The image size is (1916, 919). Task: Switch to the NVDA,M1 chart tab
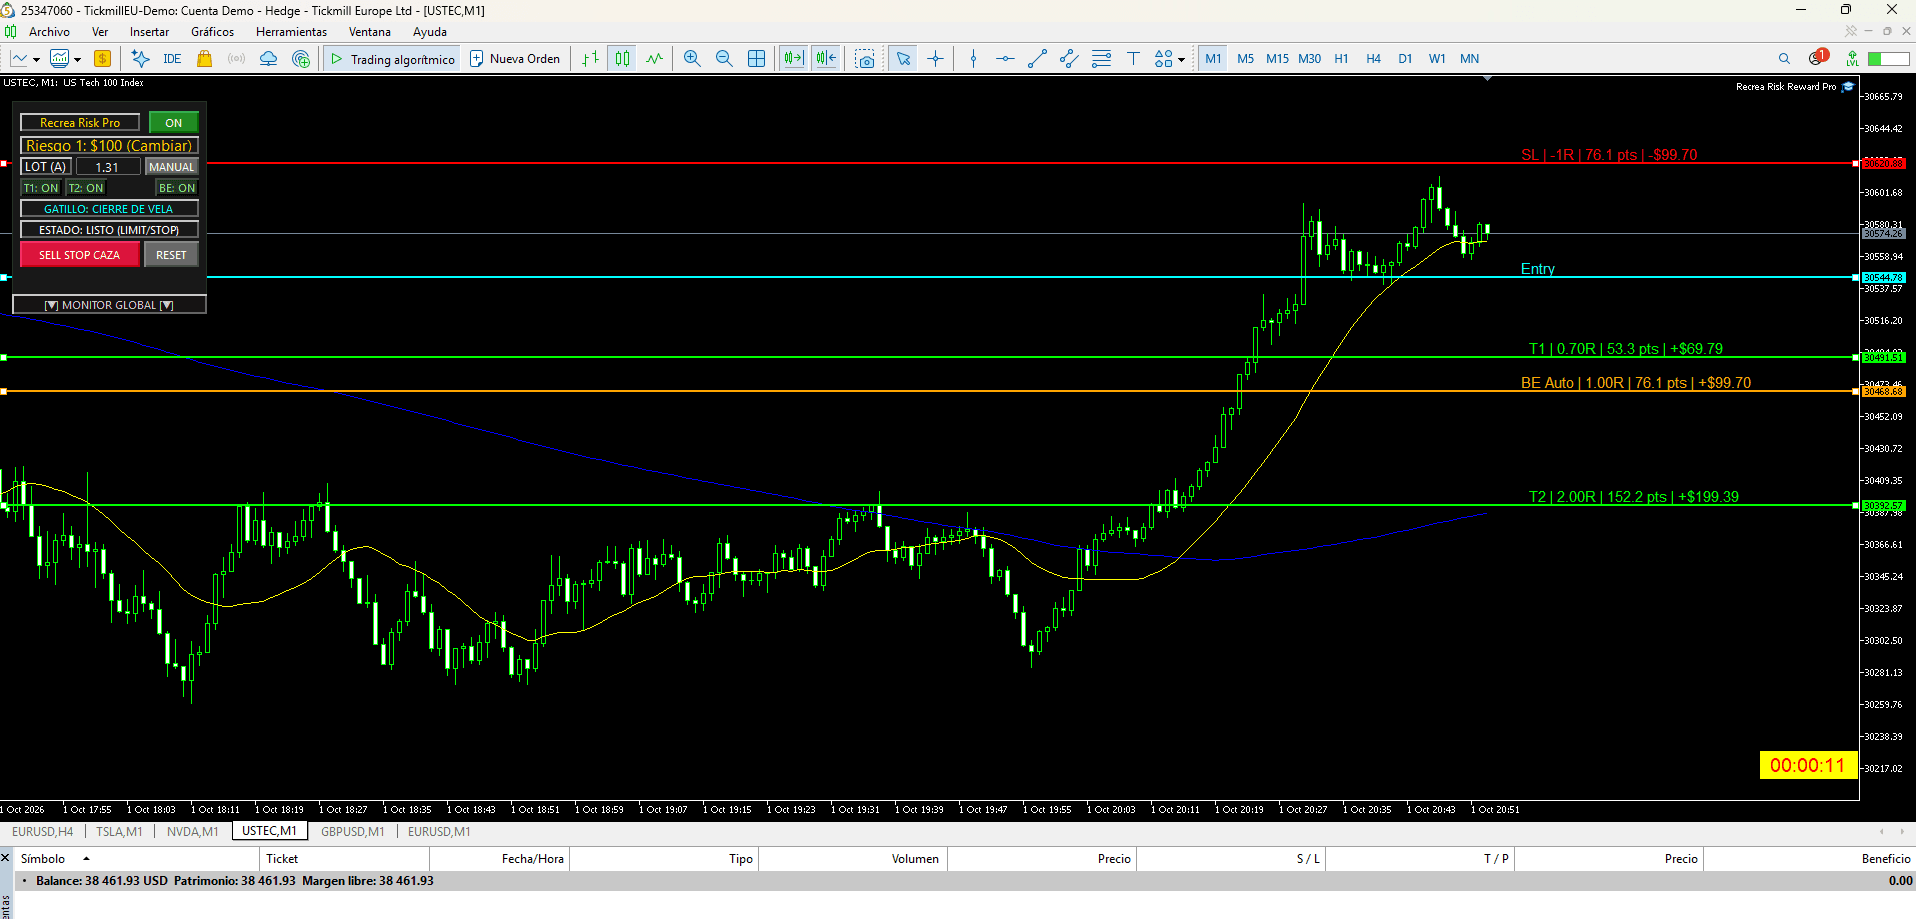click(x=193, y=832)
